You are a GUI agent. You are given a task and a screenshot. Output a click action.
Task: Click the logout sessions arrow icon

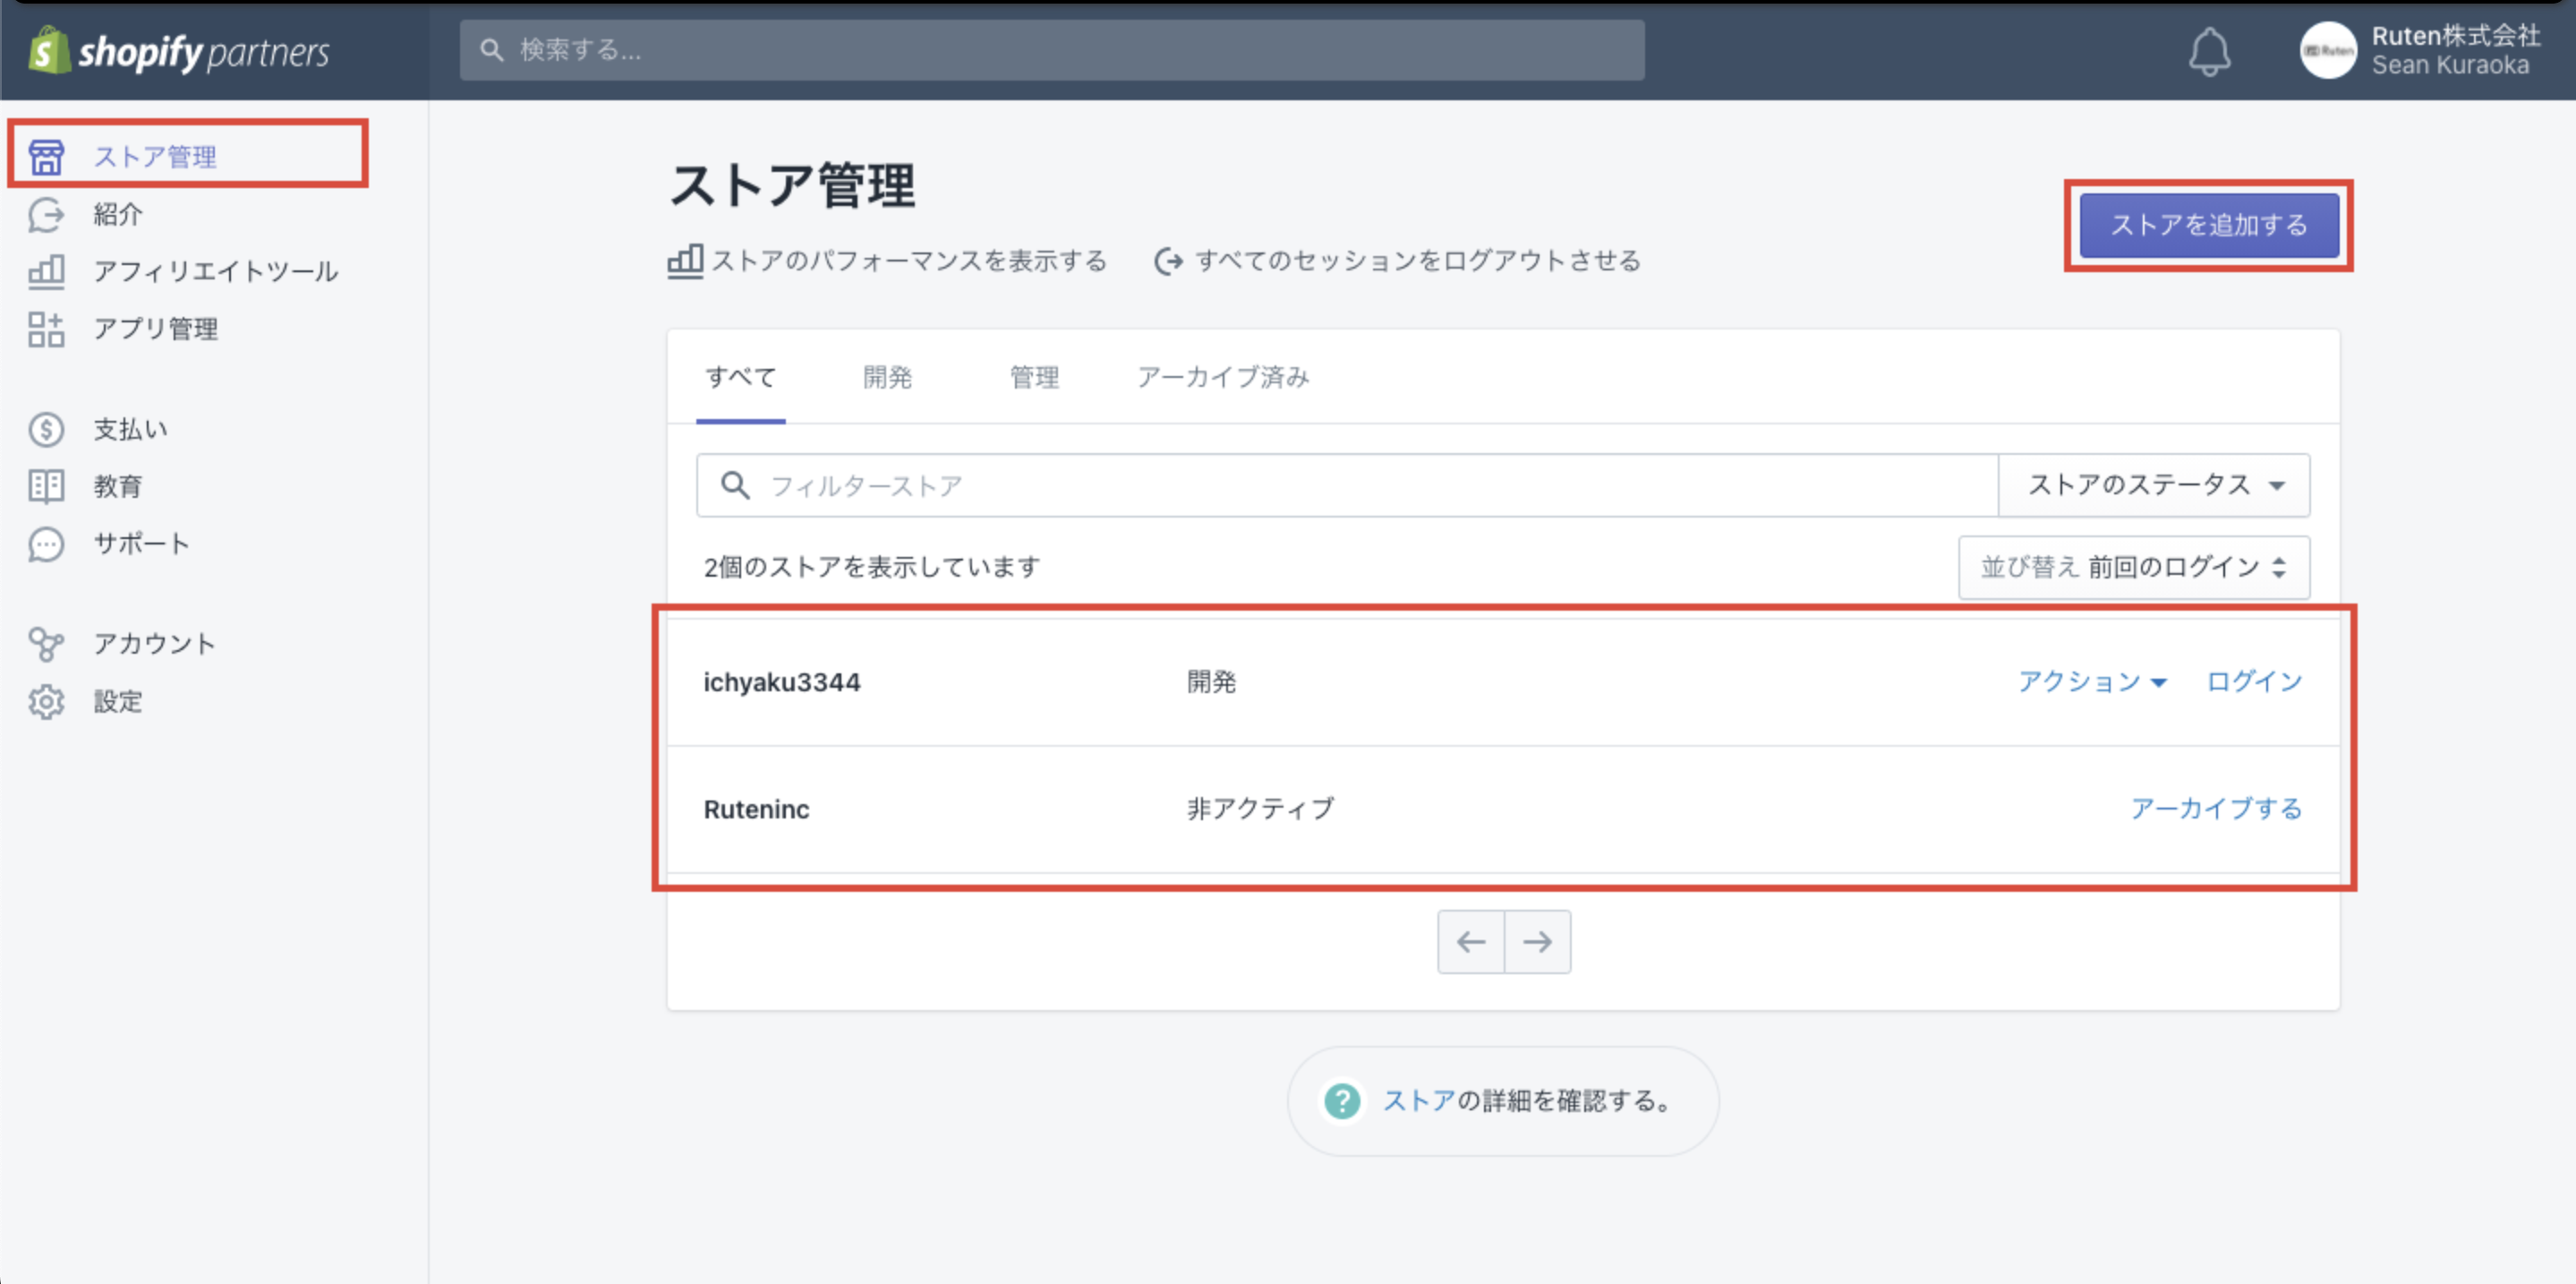pyautogui.click(x=1168, y=261)
